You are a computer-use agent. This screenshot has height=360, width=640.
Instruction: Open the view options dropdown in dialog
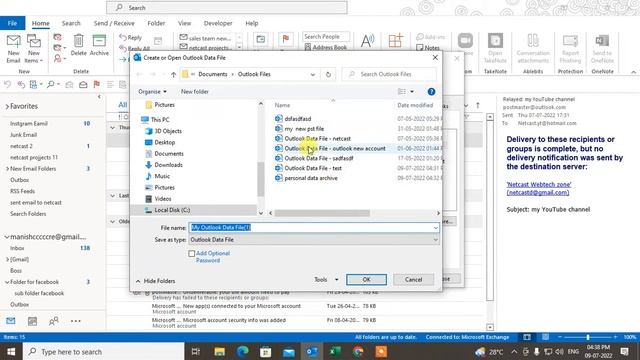[x=412, y=91]
